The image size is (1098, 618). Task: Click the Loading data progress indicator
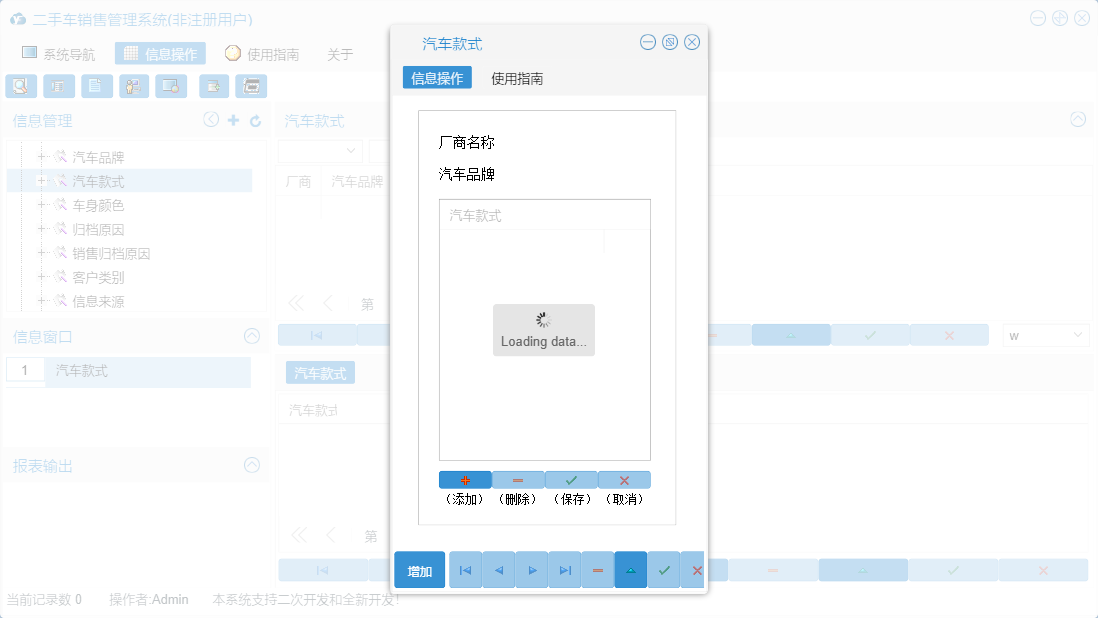543,330
